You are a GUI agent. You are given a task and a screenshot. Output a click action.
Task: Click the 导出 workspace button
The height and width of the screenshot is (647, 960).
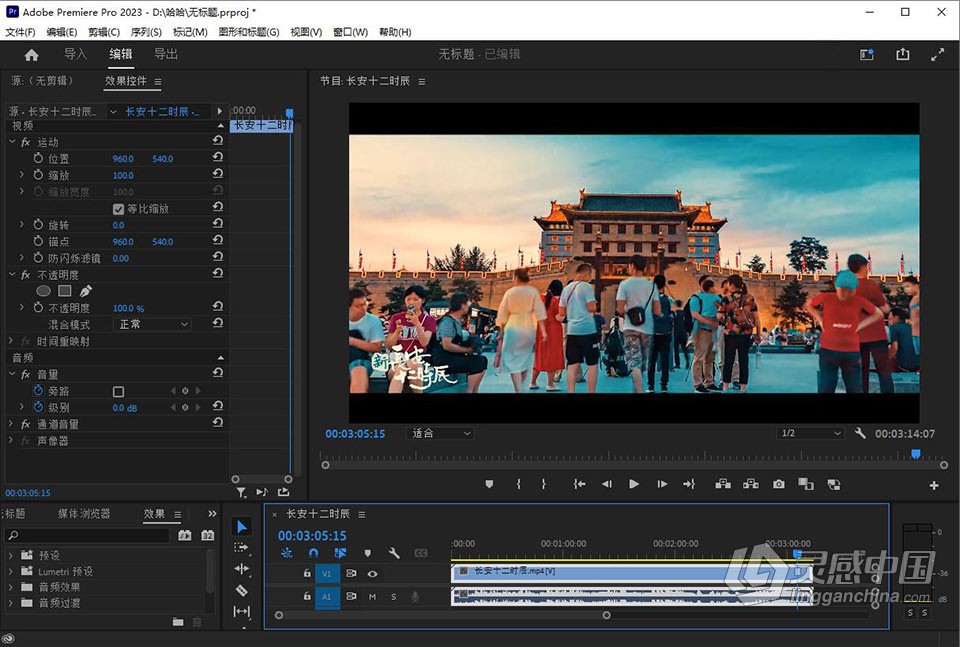click(166, 54)
